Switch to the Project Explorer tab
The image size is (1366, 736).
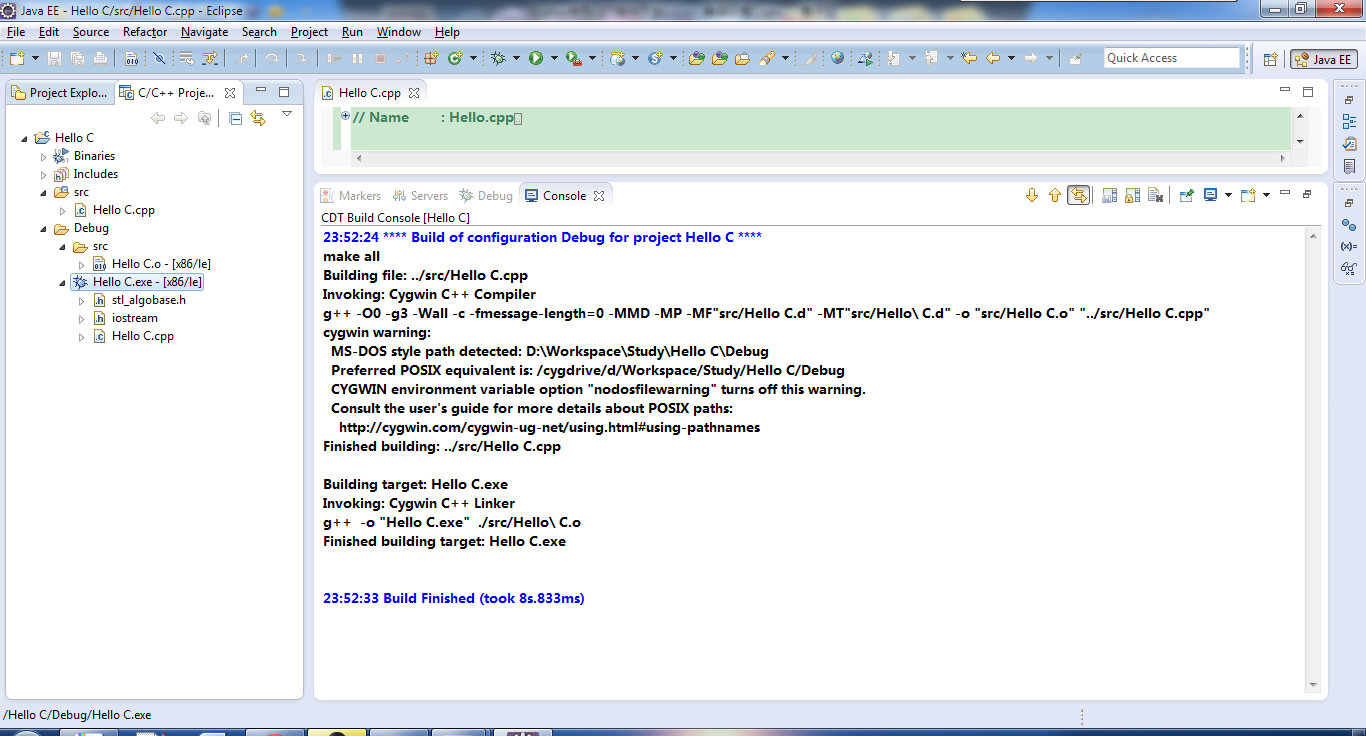[60, 93]
